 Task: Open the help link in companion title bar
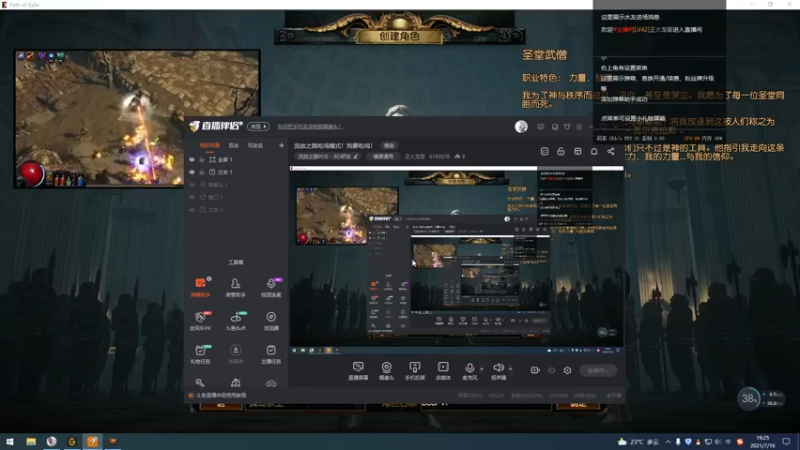pos(310,127)
